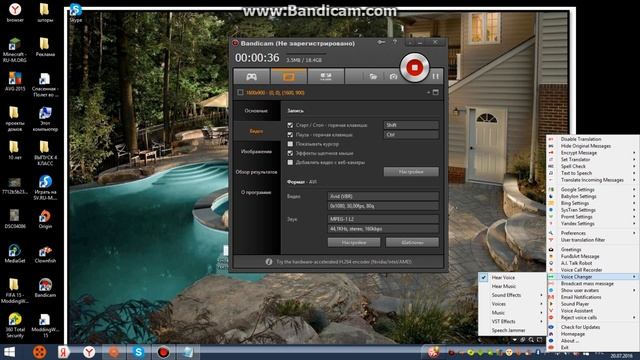Screen dimensions: 640x360
Task: Uncheck Hear Voice option
Action: click(x=512, y=277)
